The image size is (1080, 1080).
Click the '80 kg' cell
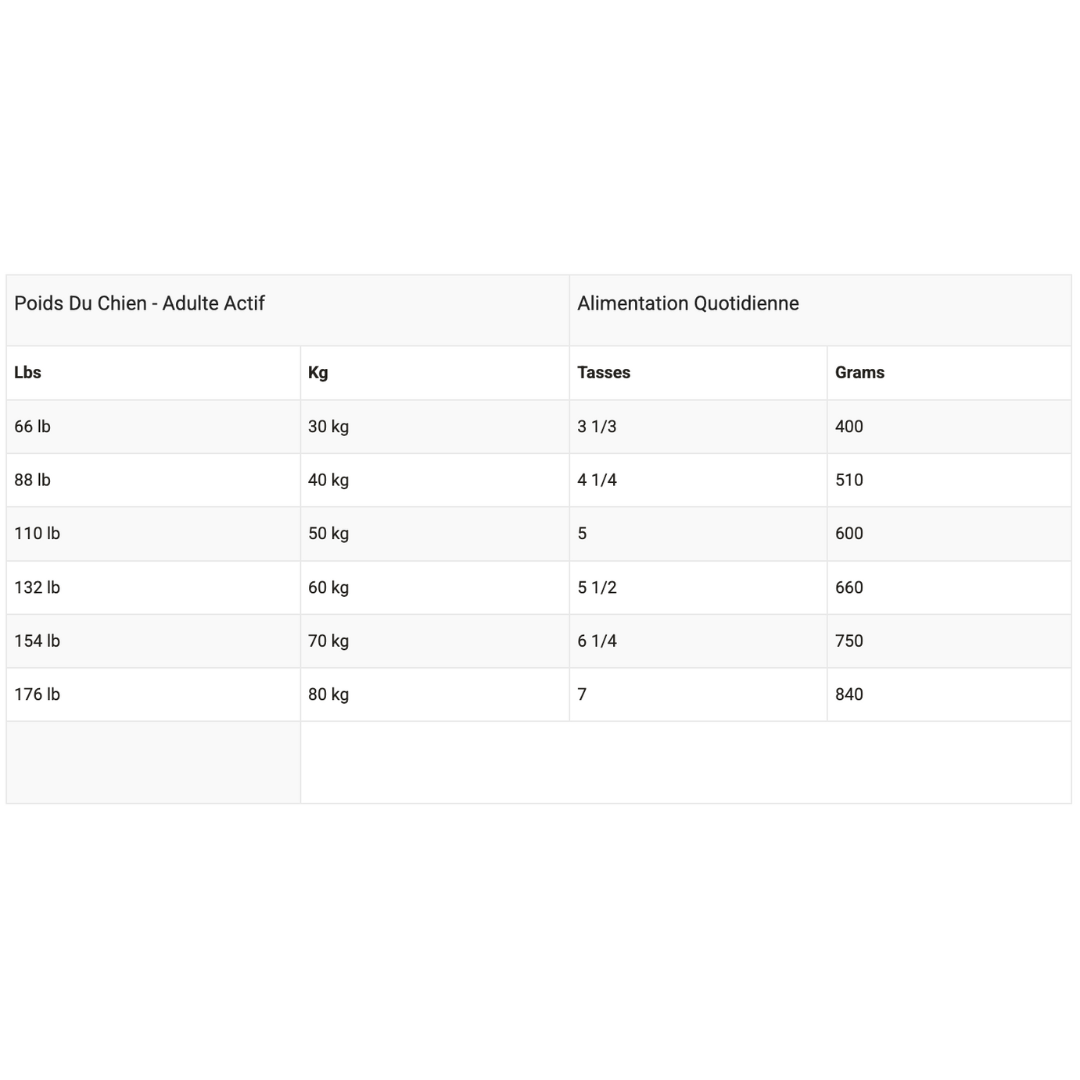pos(435,695)
